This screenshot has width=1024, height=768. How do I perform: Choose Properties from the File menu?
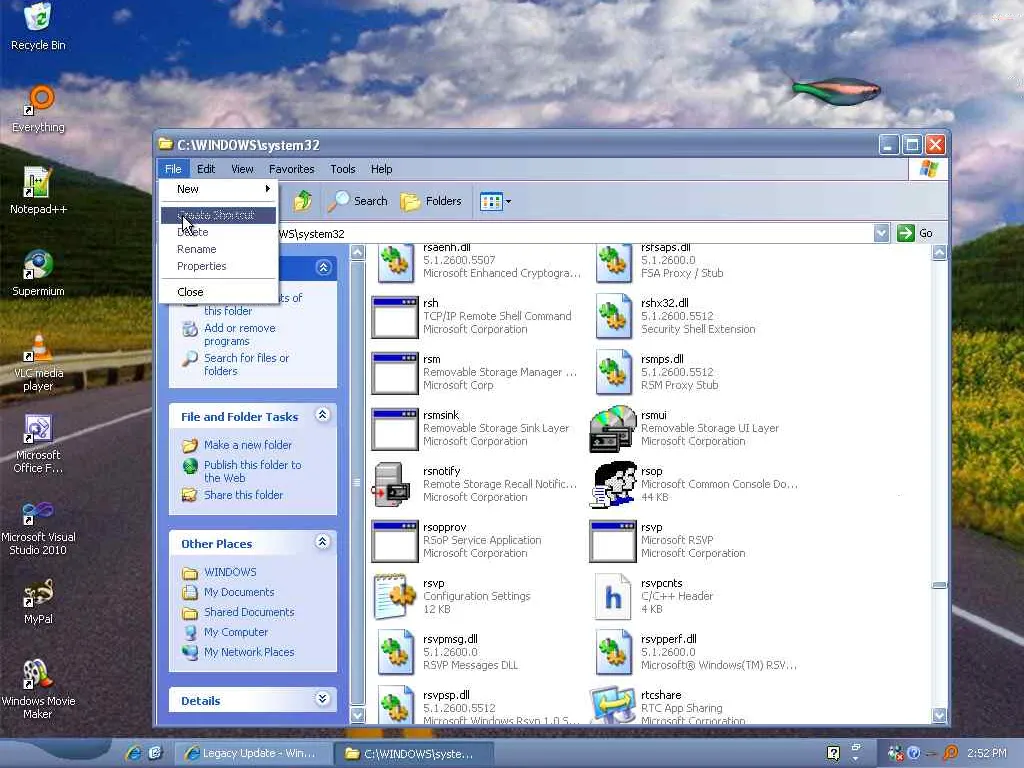click(x=218, y=266)
